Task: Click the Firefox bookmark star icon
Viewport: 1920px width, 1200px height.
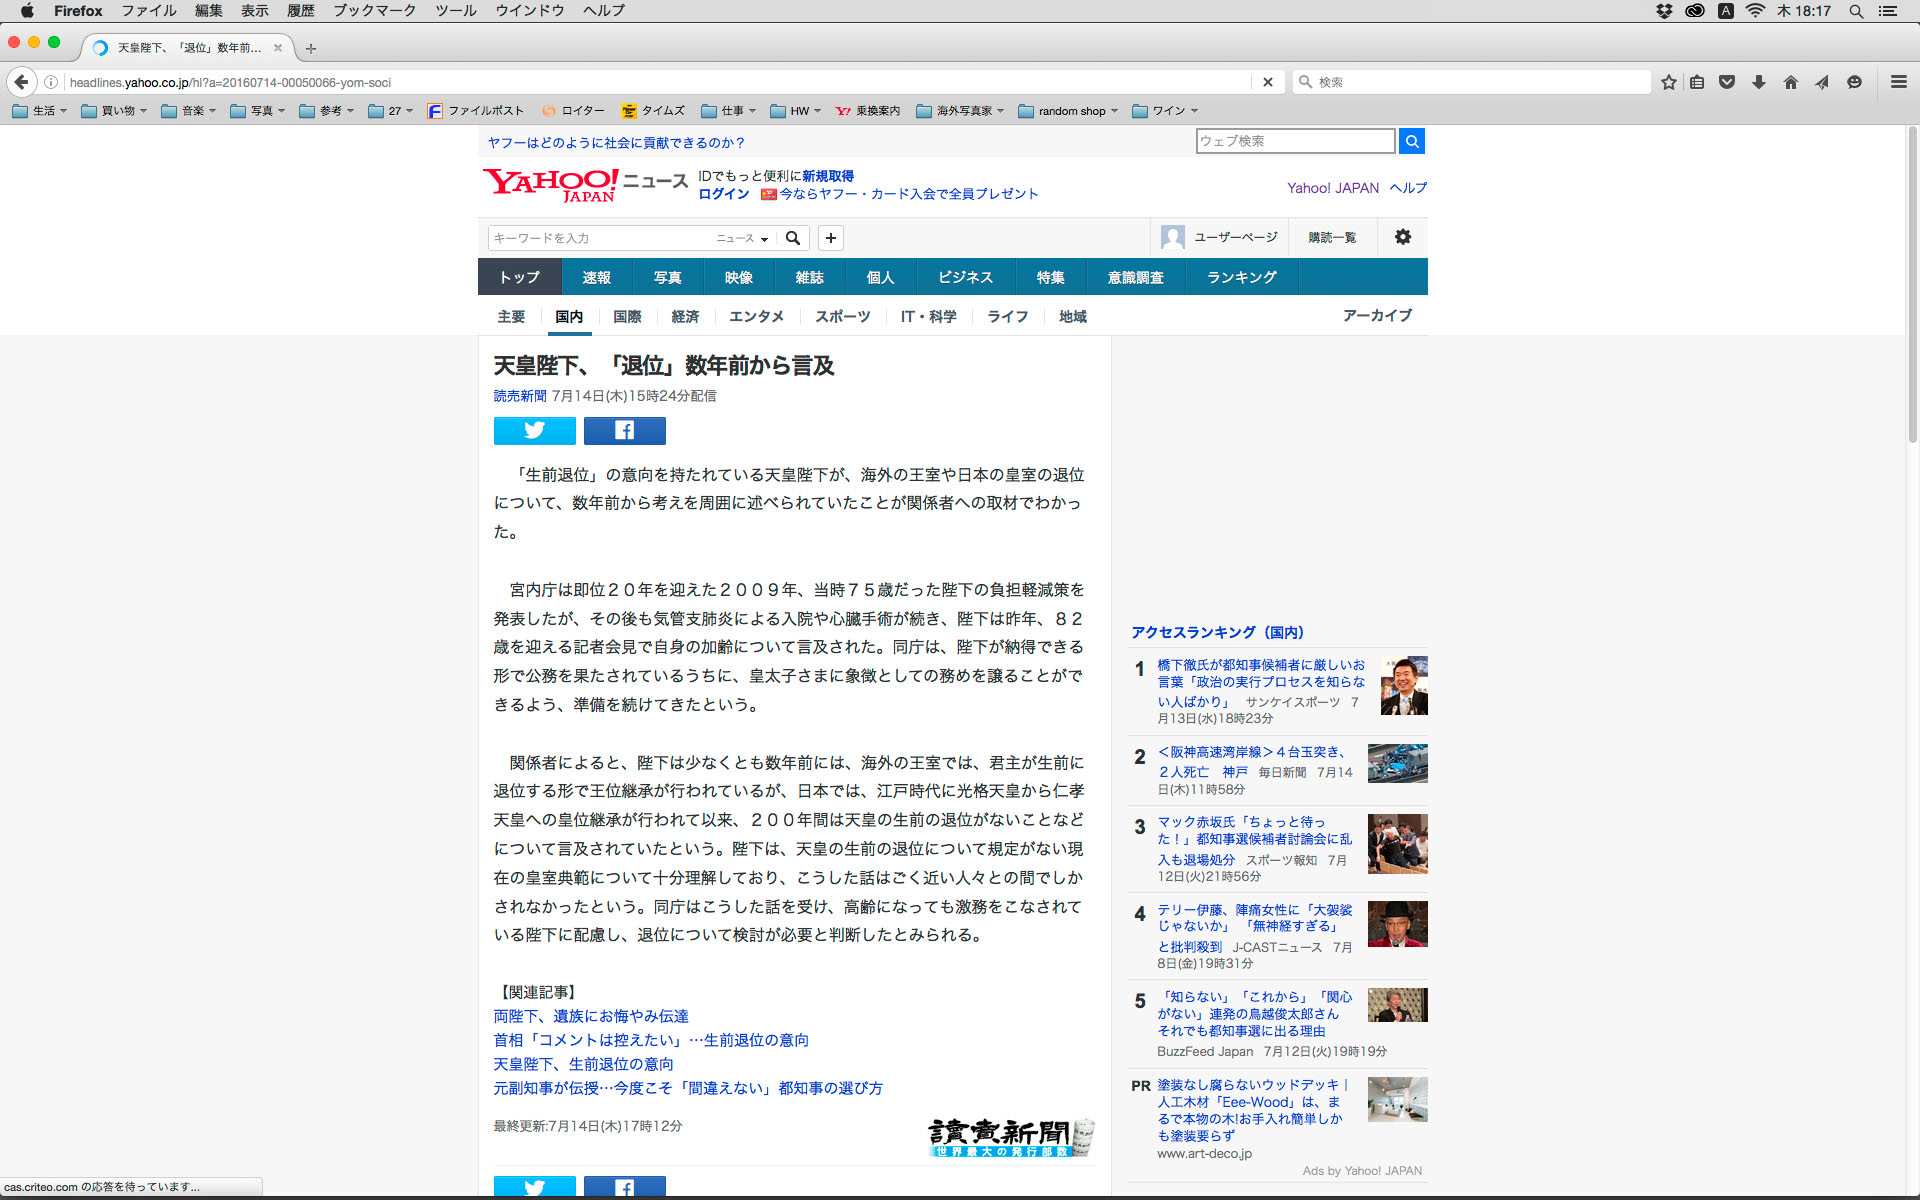Action: pos(1668,82)
